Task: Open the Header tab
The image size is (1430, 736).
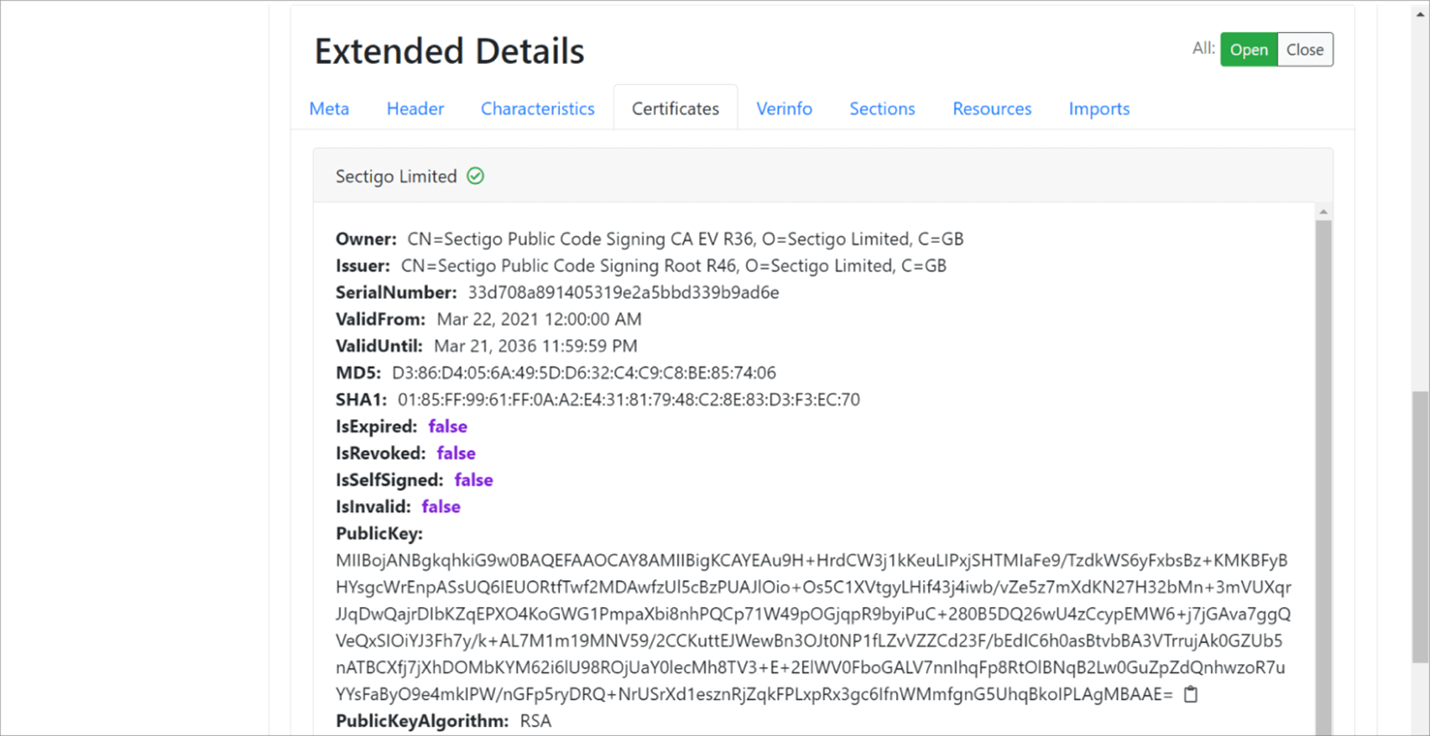Action: pos(415,109)
